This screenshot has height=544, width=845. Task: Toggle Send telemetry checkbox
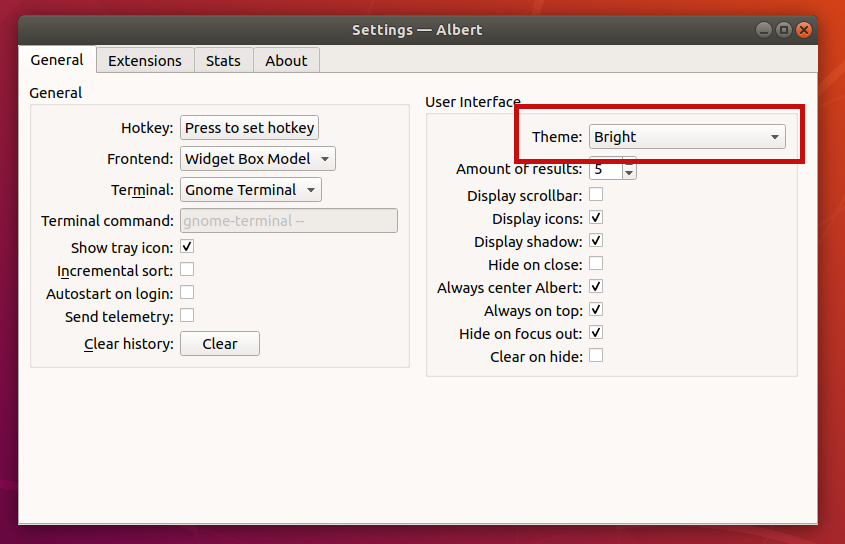[x=187, y=316]
